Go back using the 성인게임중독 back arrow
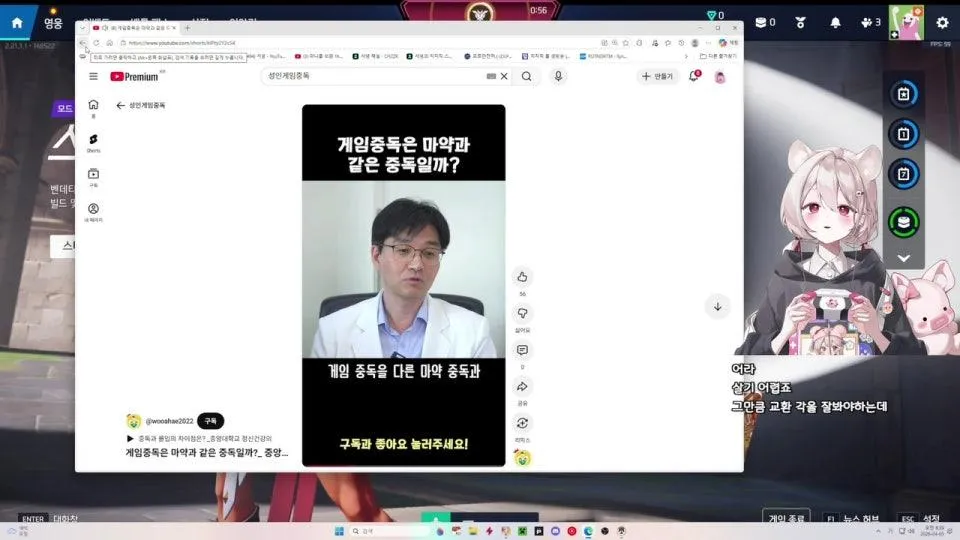 [120, 105]
